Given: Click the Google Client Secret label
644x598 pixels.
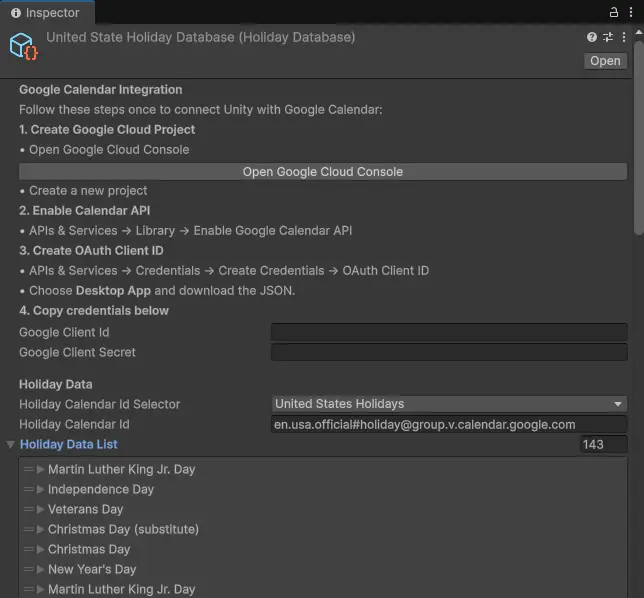Looking at the screenshot, I should [x=77, y=352].
